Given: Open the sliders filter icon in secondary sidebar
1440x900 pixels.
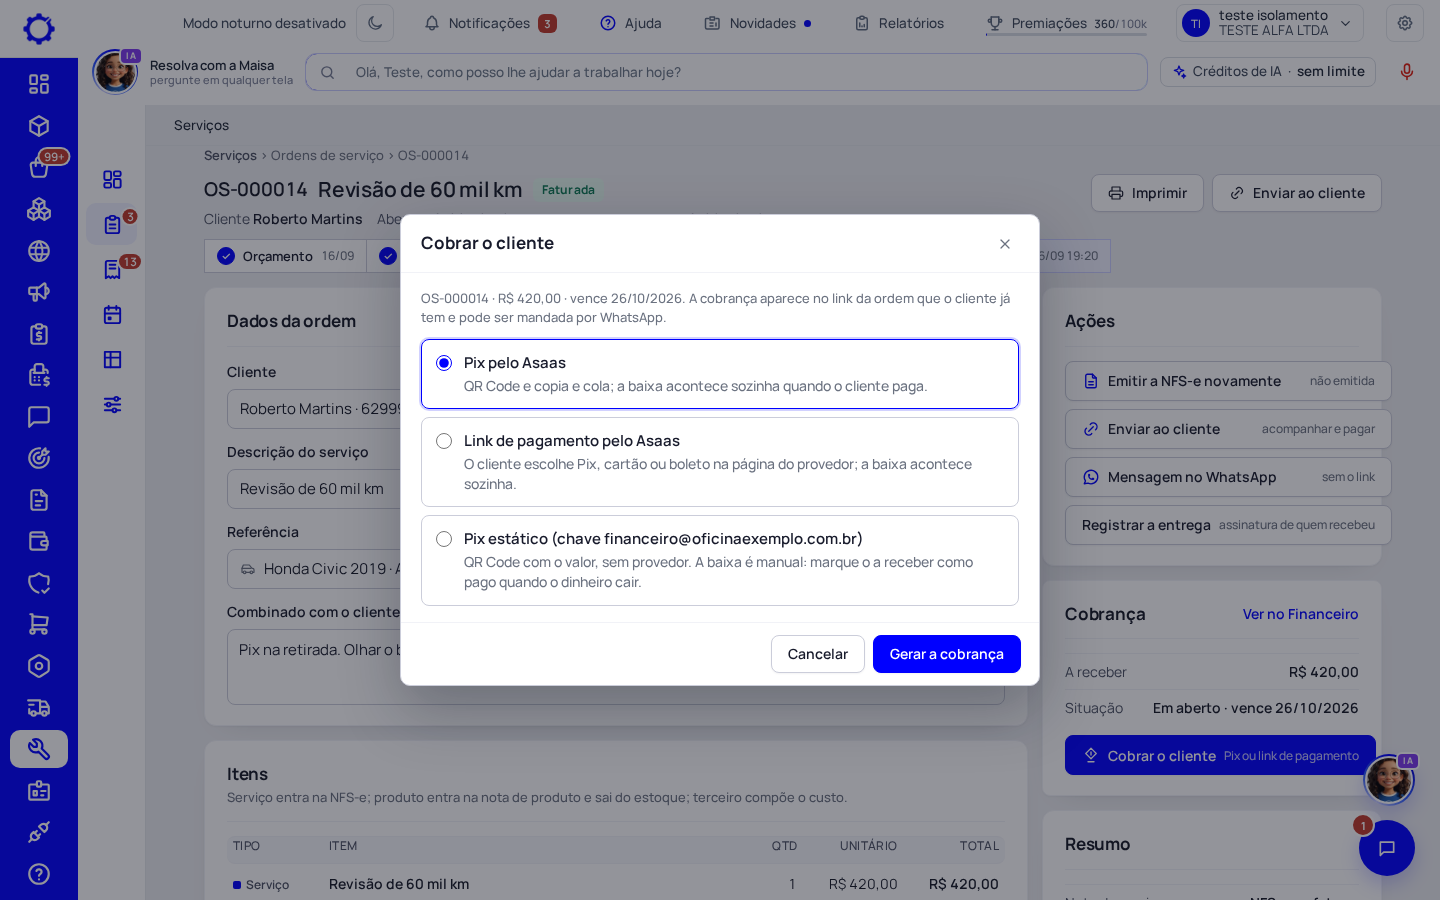Looking at the screenshot, I should click(x=112, y=405).
